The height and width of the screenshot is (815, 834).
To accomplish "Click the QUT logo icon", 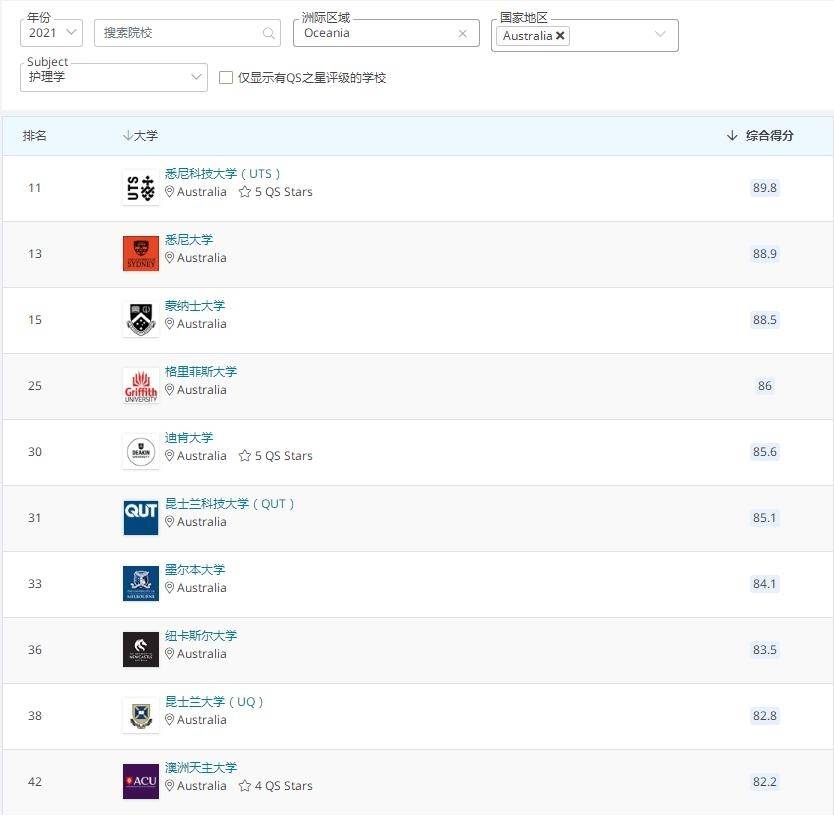I will pos(140,518).
